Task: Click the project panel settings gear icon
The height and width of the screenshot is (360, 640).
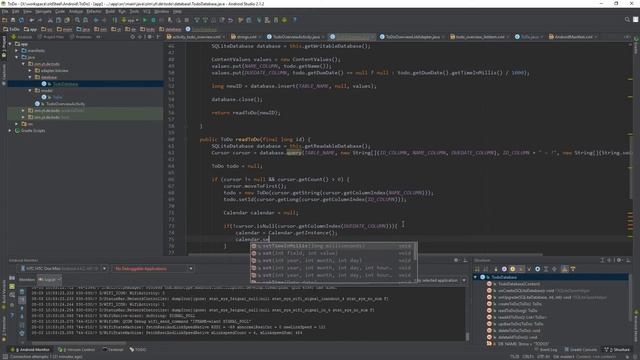Action: click(x=150, y=37)
